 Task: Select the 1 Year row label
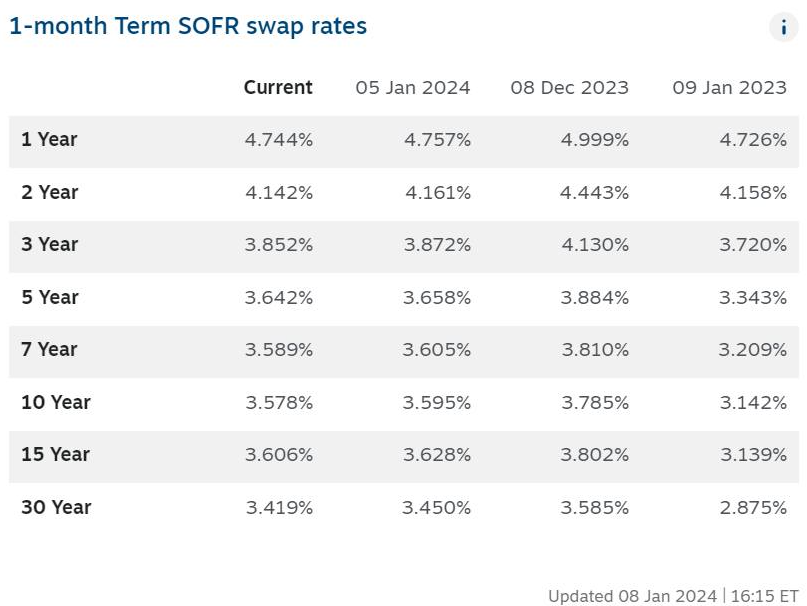tap(49, 140)
